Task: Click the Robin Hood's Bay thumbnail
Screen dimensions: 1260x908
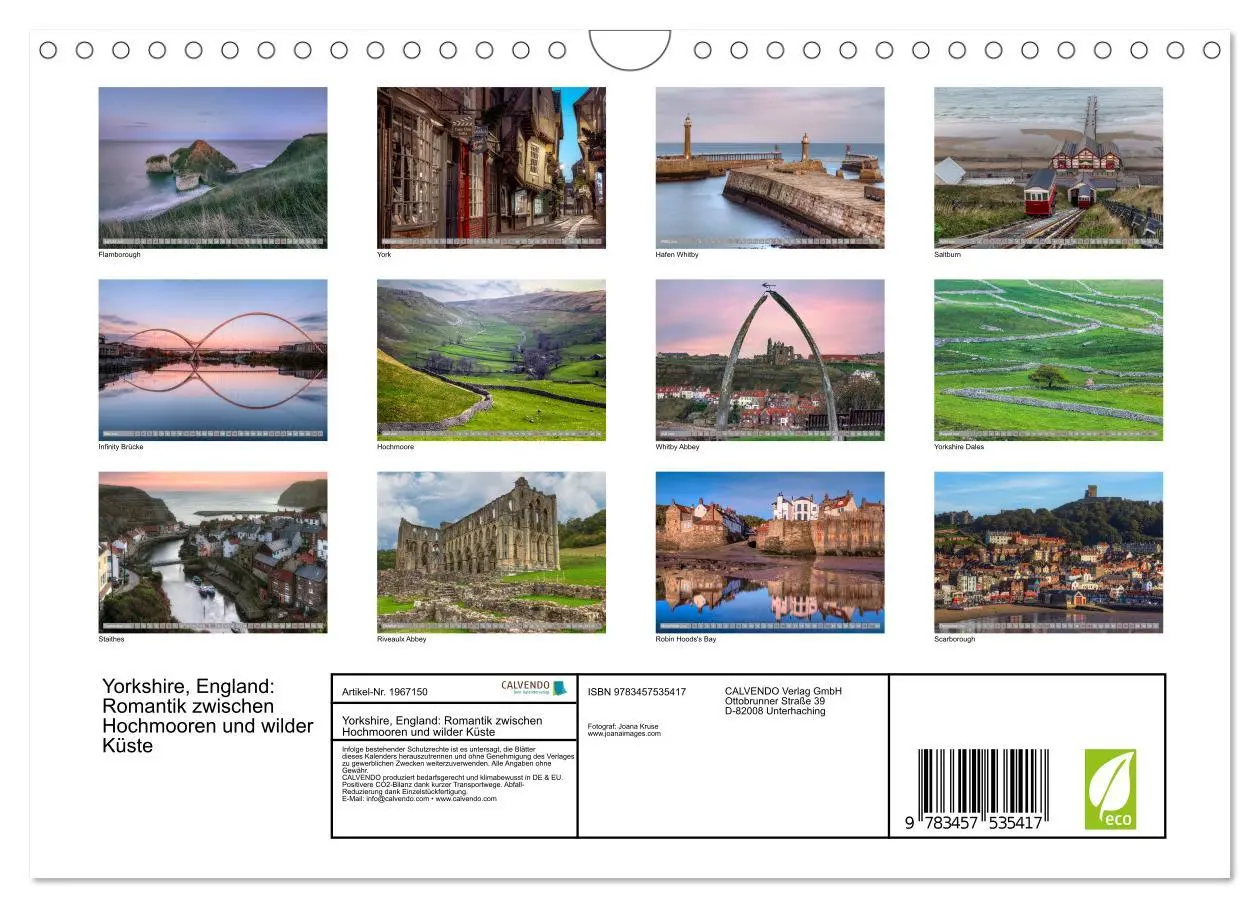Action: 770,552
